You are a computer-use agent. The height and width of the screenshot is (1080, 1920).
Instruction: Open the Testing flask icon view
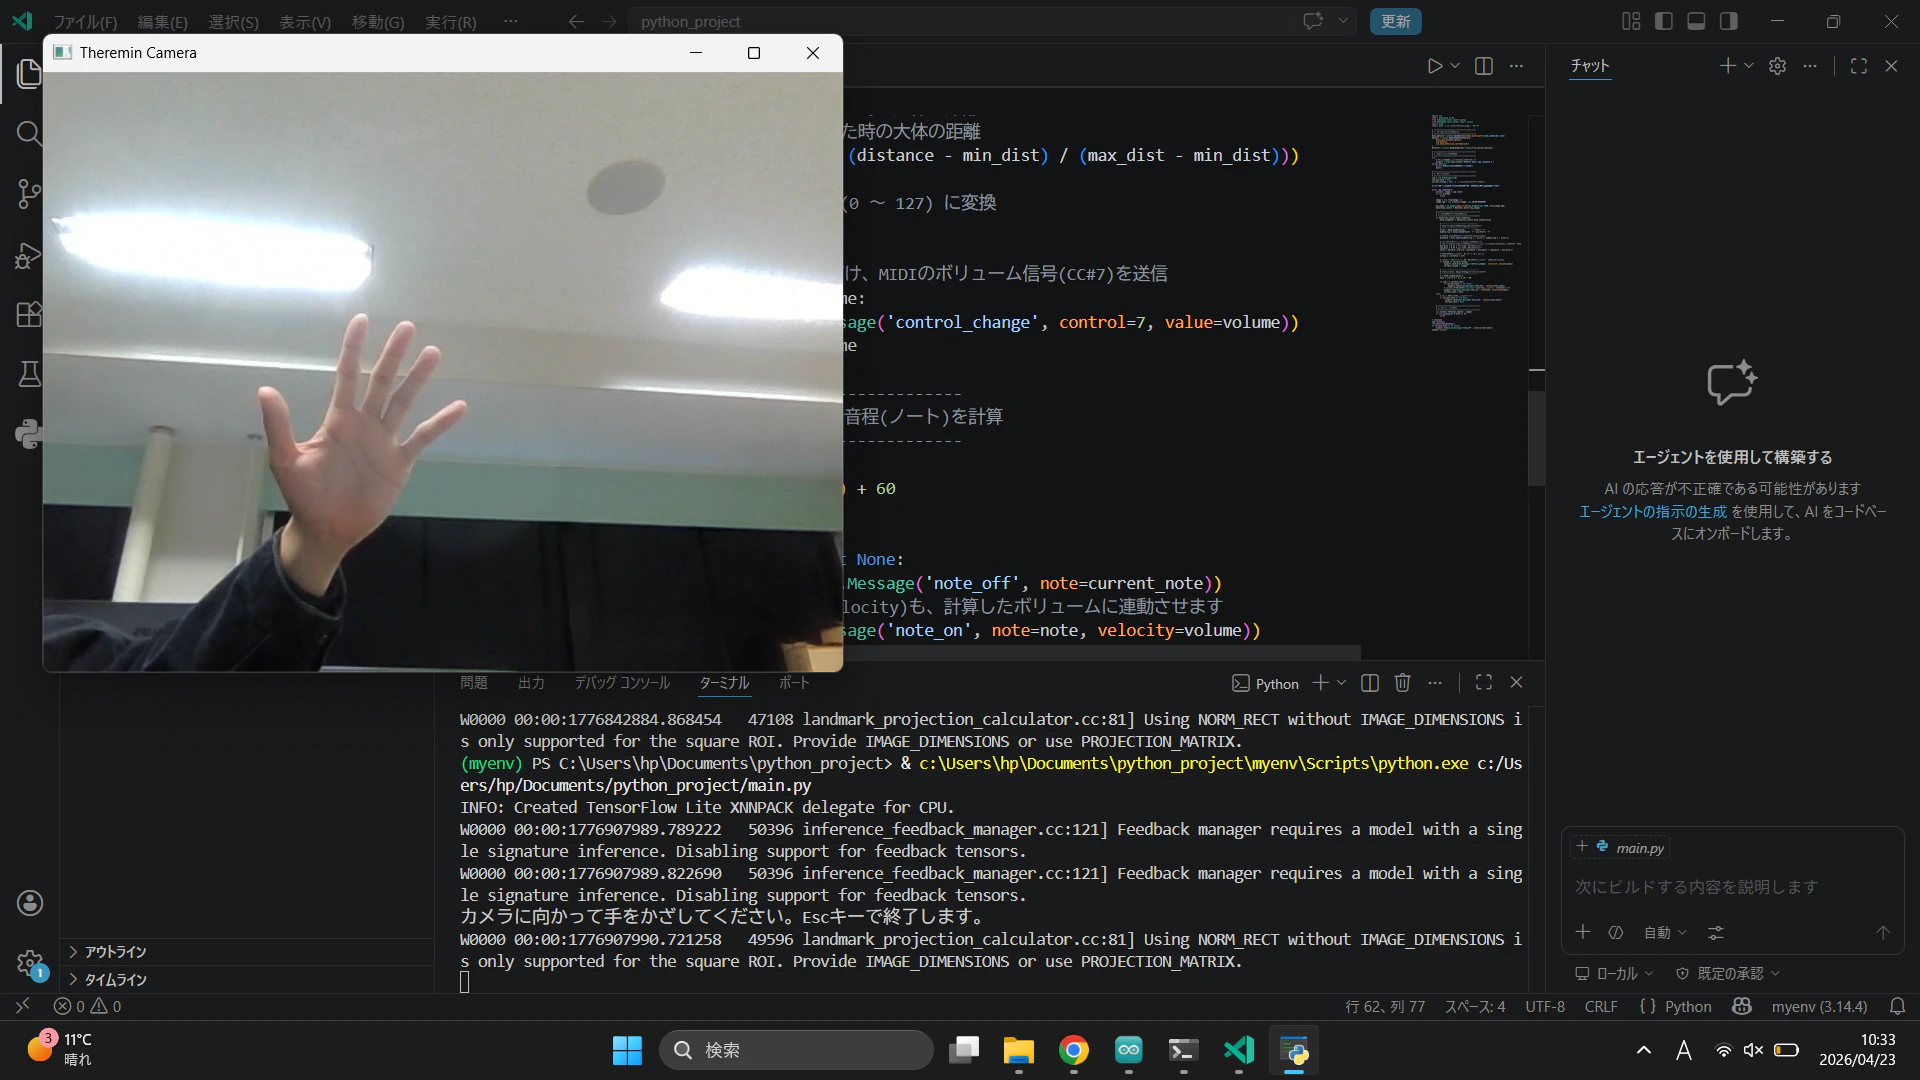29,374
